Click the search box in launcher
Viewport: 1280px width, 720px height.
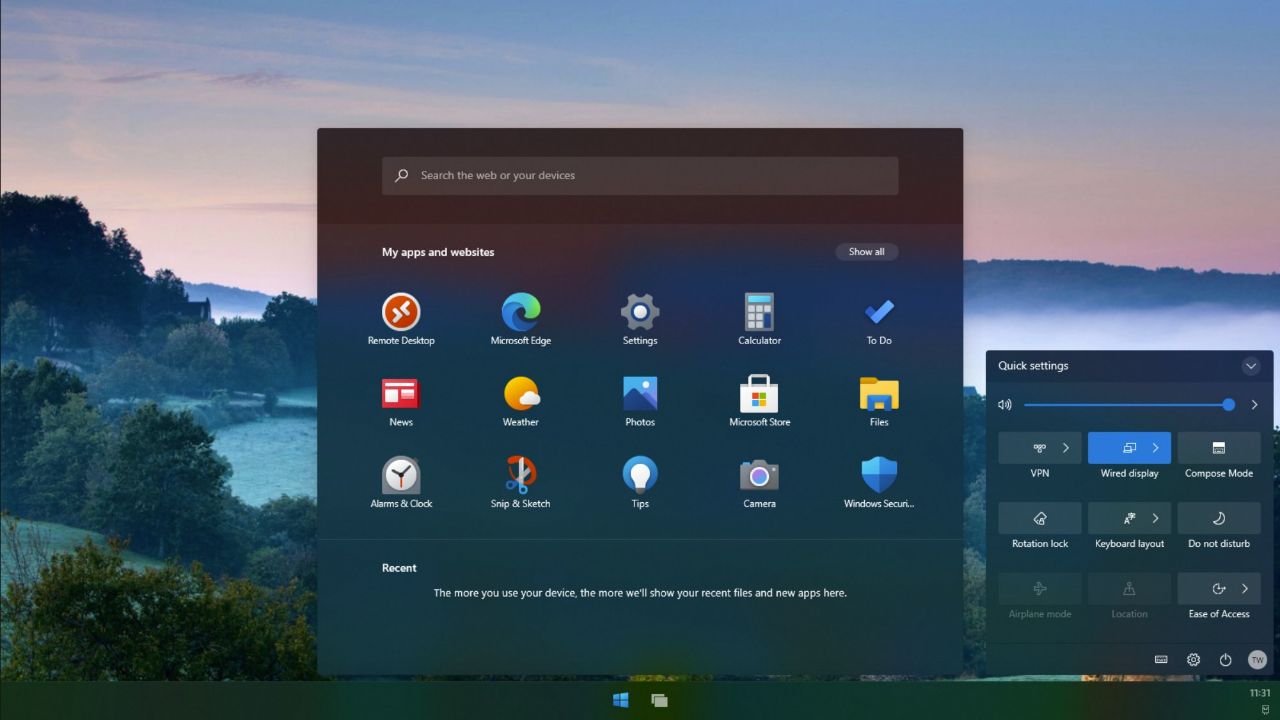tap(640, 175)
